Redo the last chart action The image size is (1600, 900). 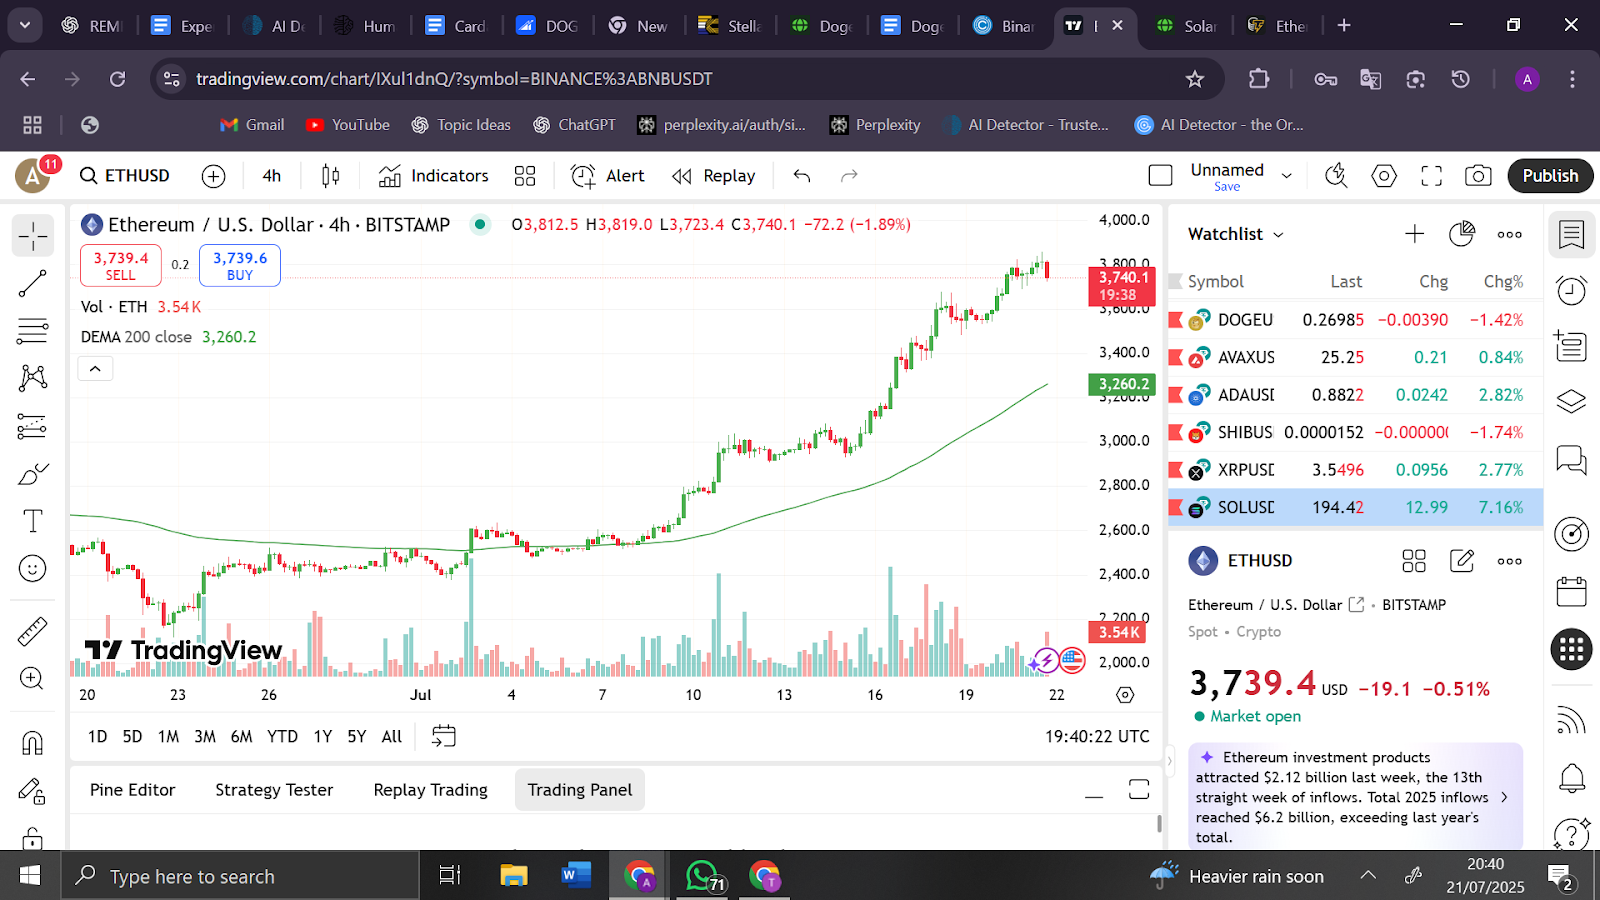point(849,176)
